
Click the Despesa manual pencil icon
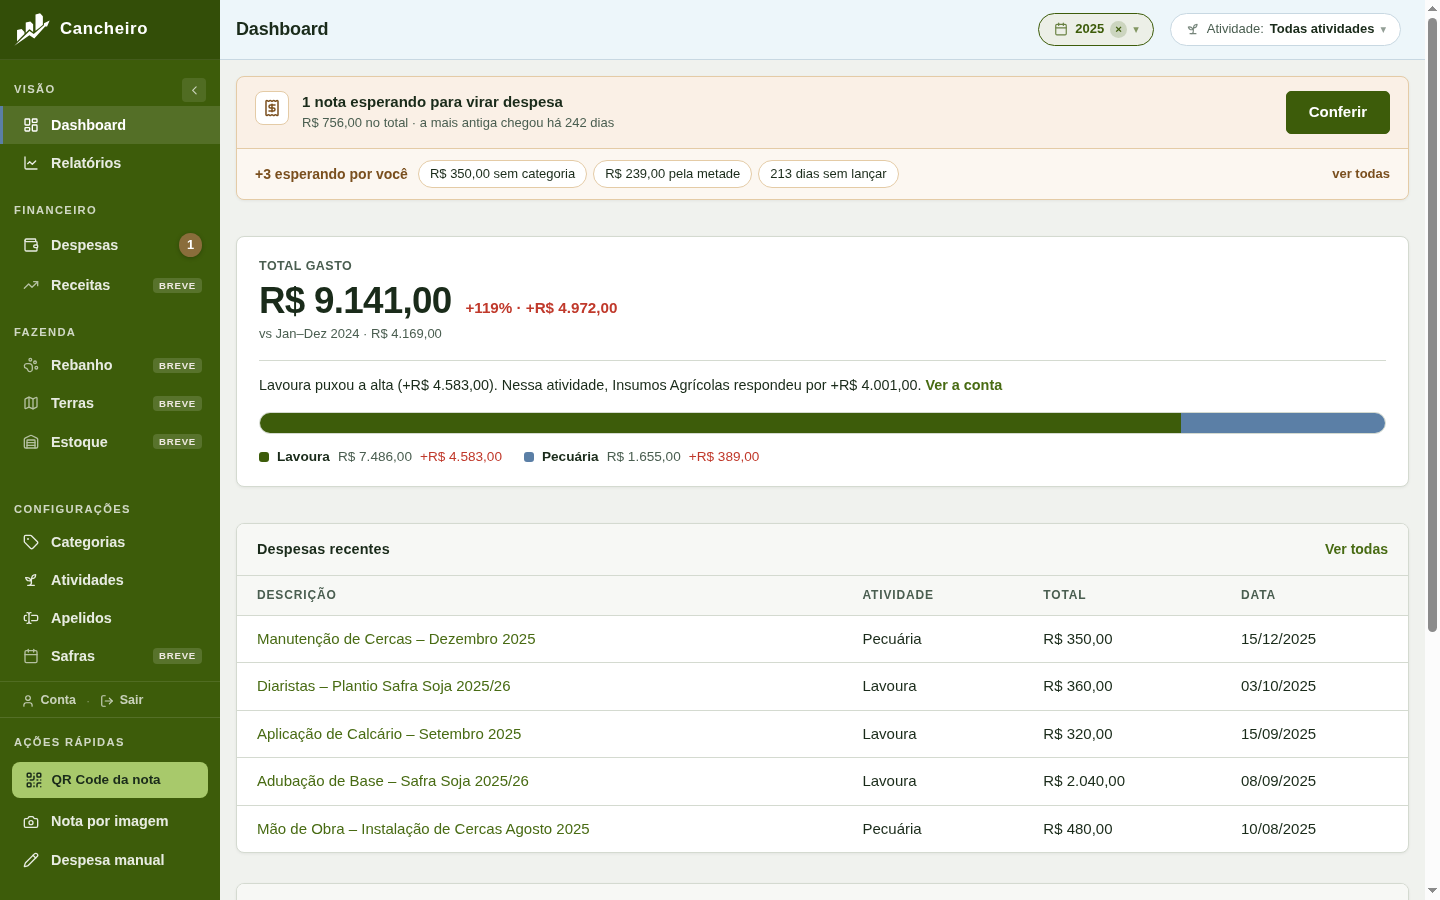tap(31, 860)
